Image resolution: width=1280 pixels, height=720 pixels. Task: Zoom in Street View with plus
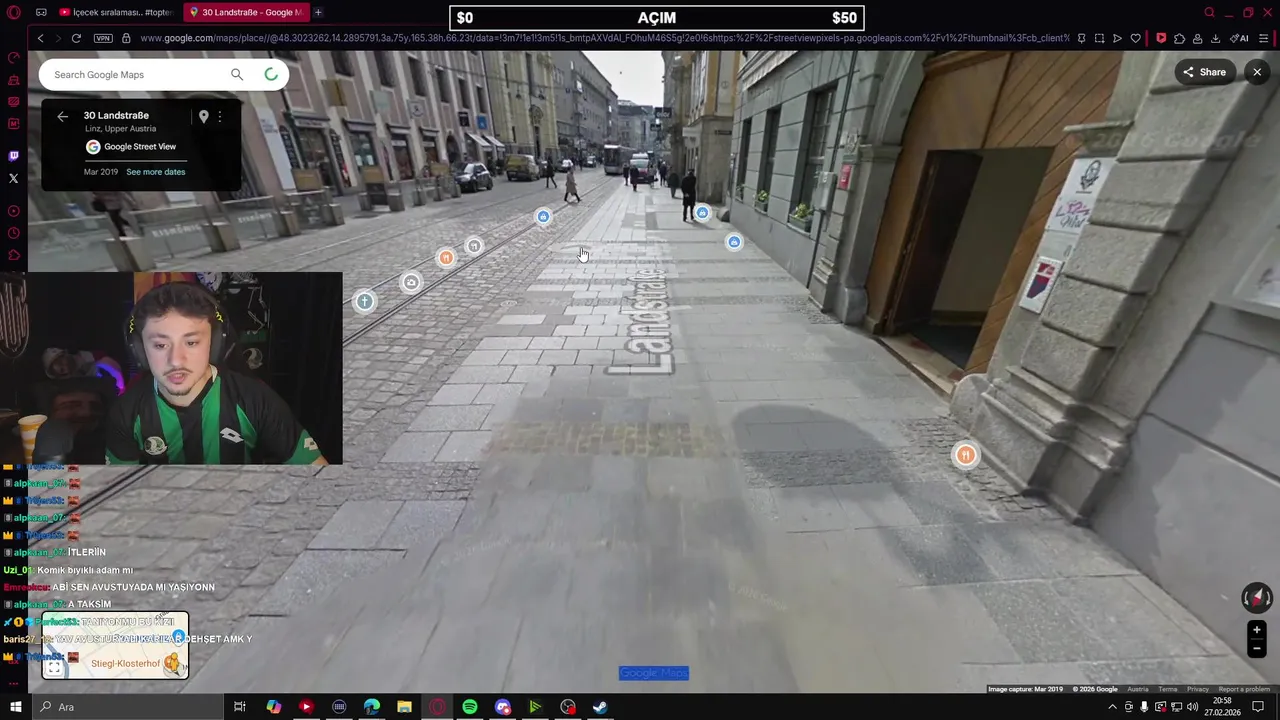coord(1257,630)
